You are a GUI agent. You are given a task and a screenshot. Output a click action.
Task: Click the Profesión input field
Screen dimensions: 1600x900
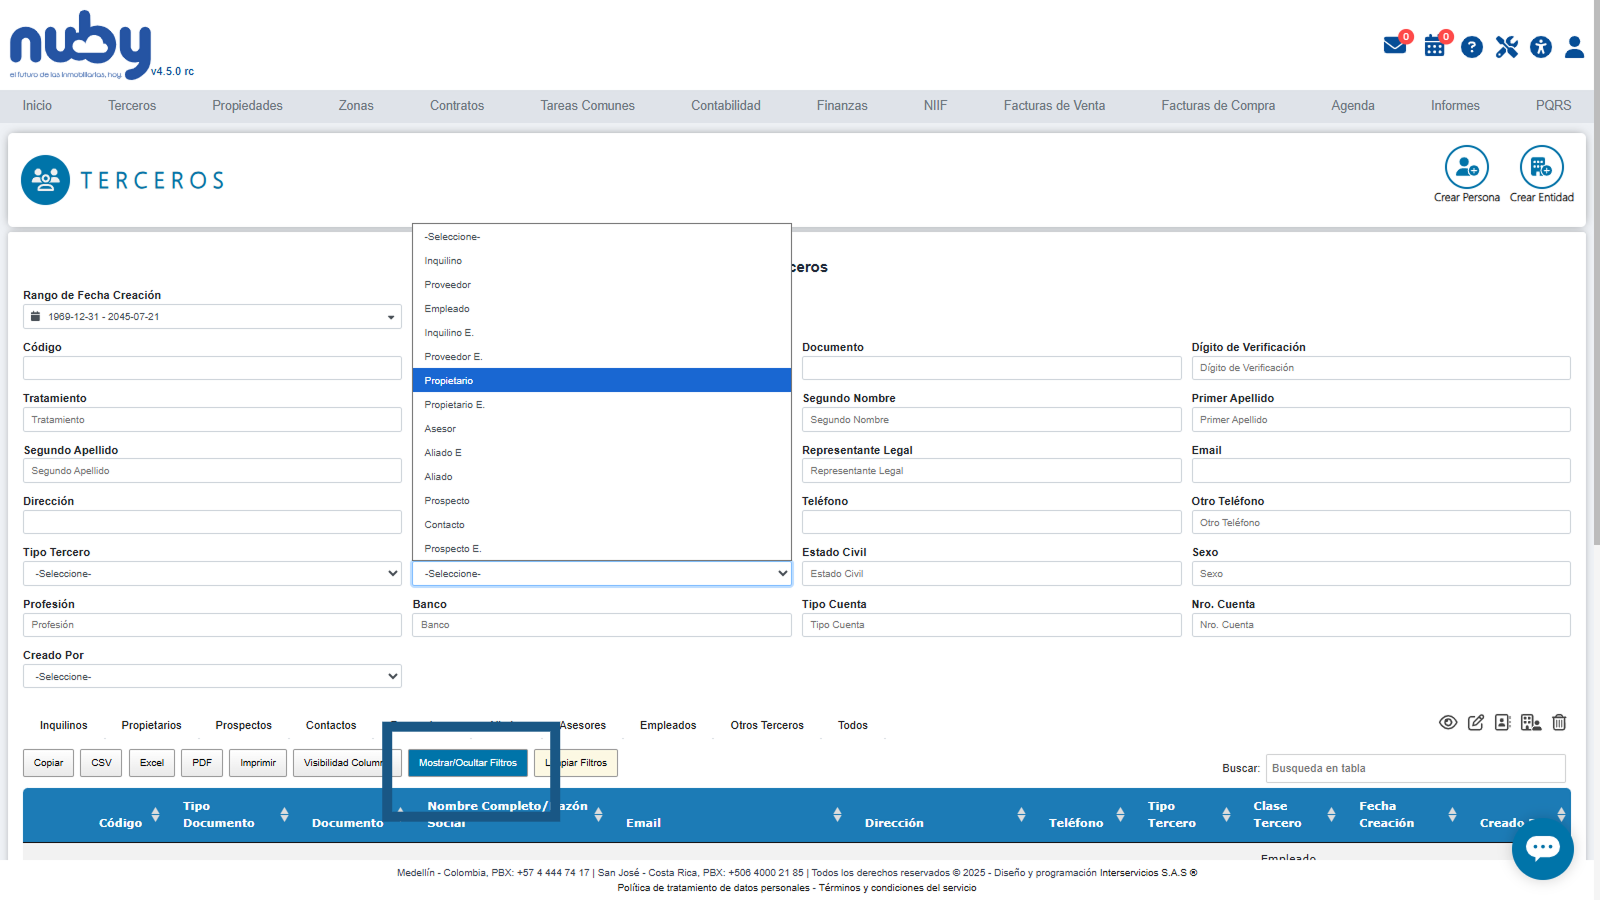click(212, 625)
